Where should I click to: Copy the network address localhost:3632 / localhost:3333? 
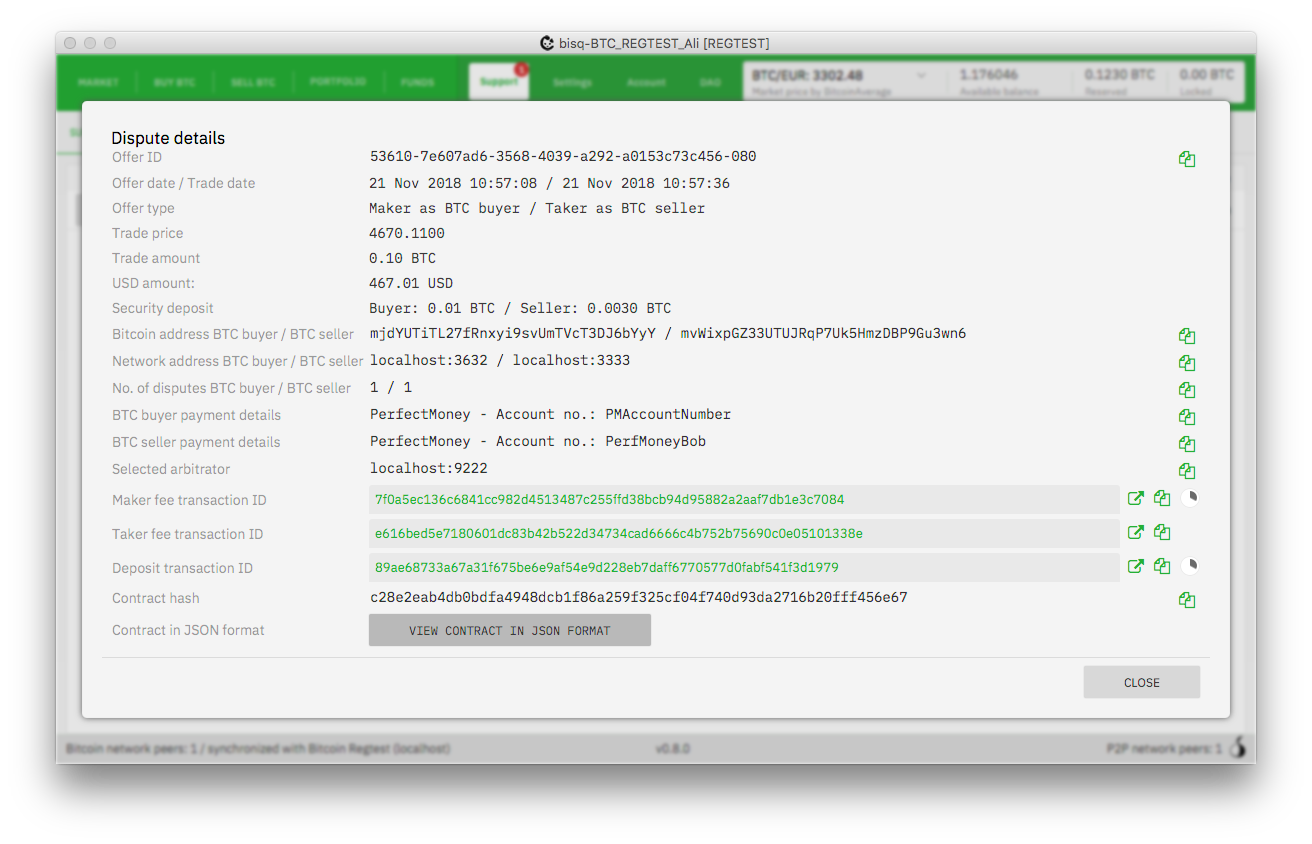click(1187, 363)
